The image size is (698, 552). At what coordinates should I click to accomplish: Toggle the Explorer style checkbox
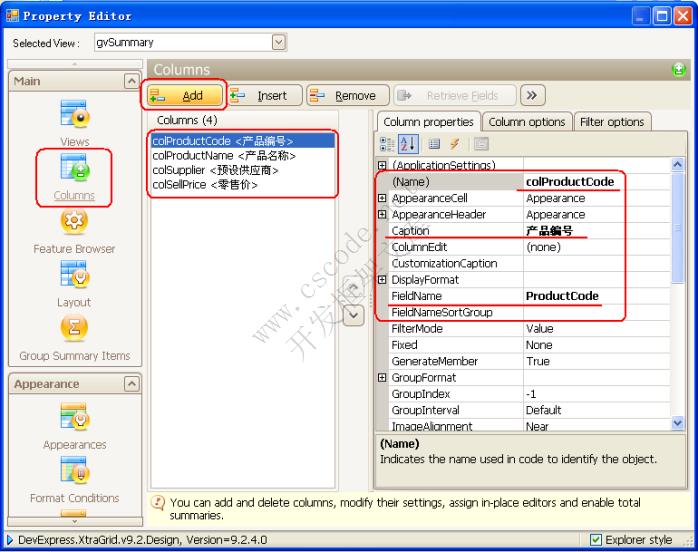[597, 540]
